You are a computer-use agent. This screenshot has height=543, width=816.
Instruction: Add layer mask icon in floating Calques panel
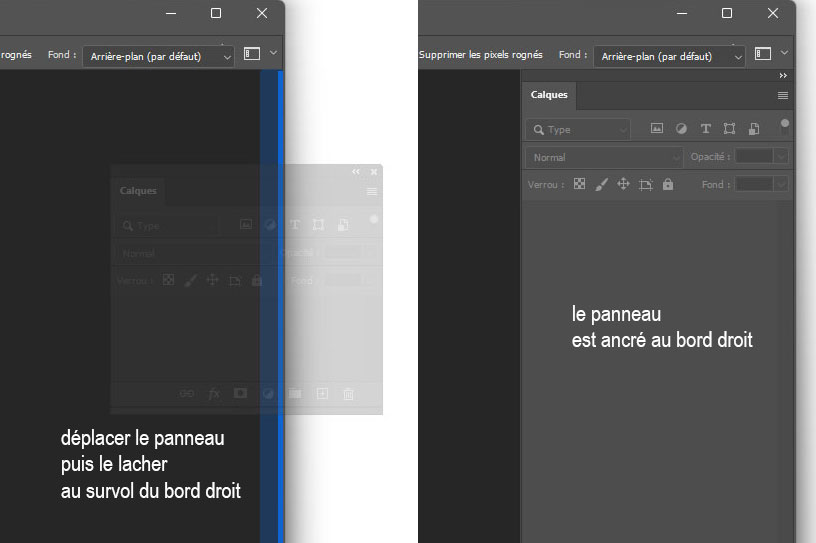[x=240, y=393]
